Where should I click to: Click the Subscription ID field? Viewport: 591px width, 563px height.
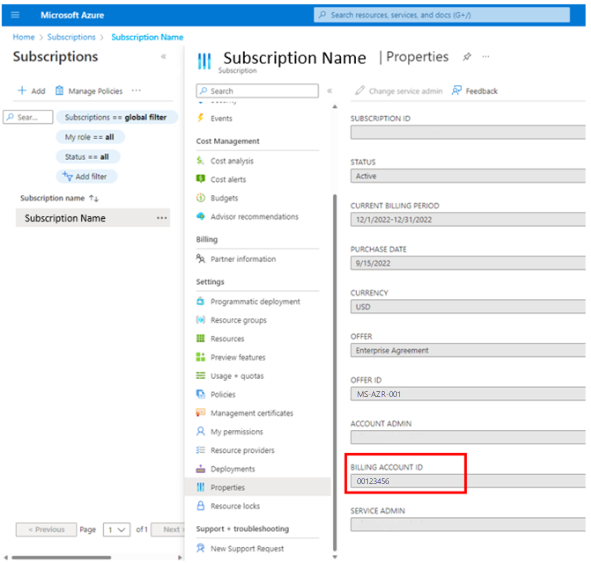tap(468, 132)
